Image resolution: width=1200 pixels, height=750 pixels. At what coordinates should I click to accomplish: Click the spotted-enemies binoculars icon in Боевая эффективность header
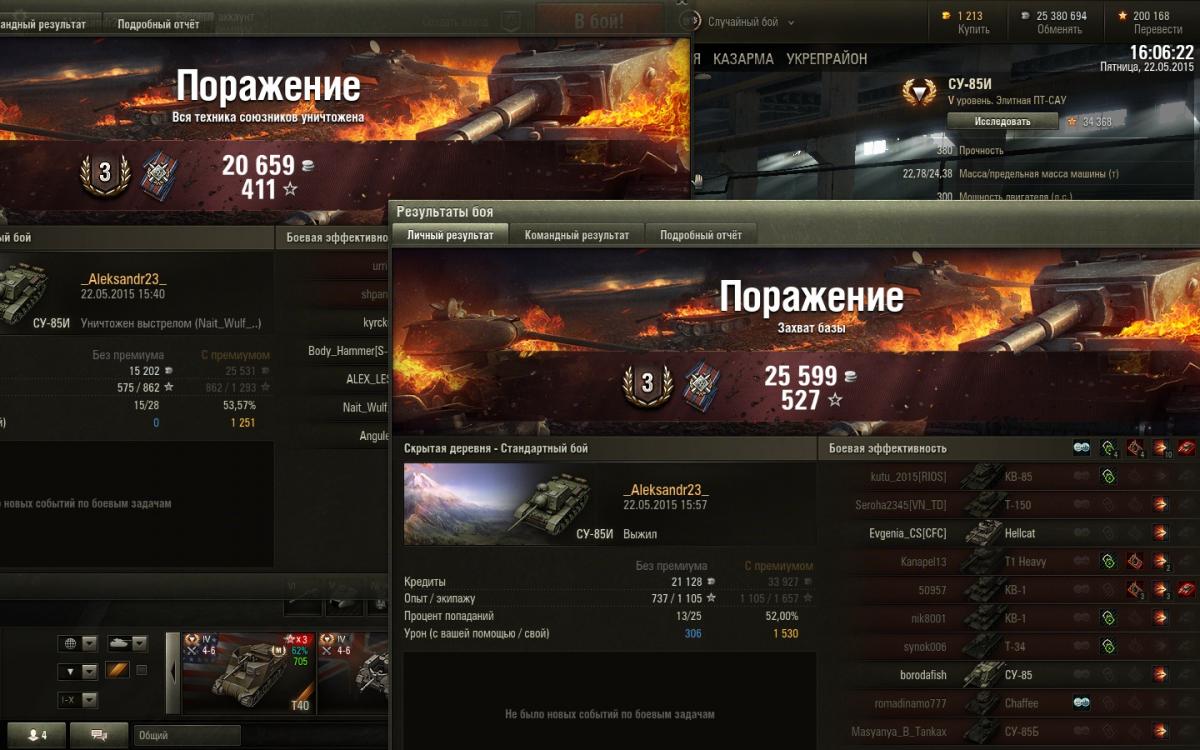[1082, 448]
